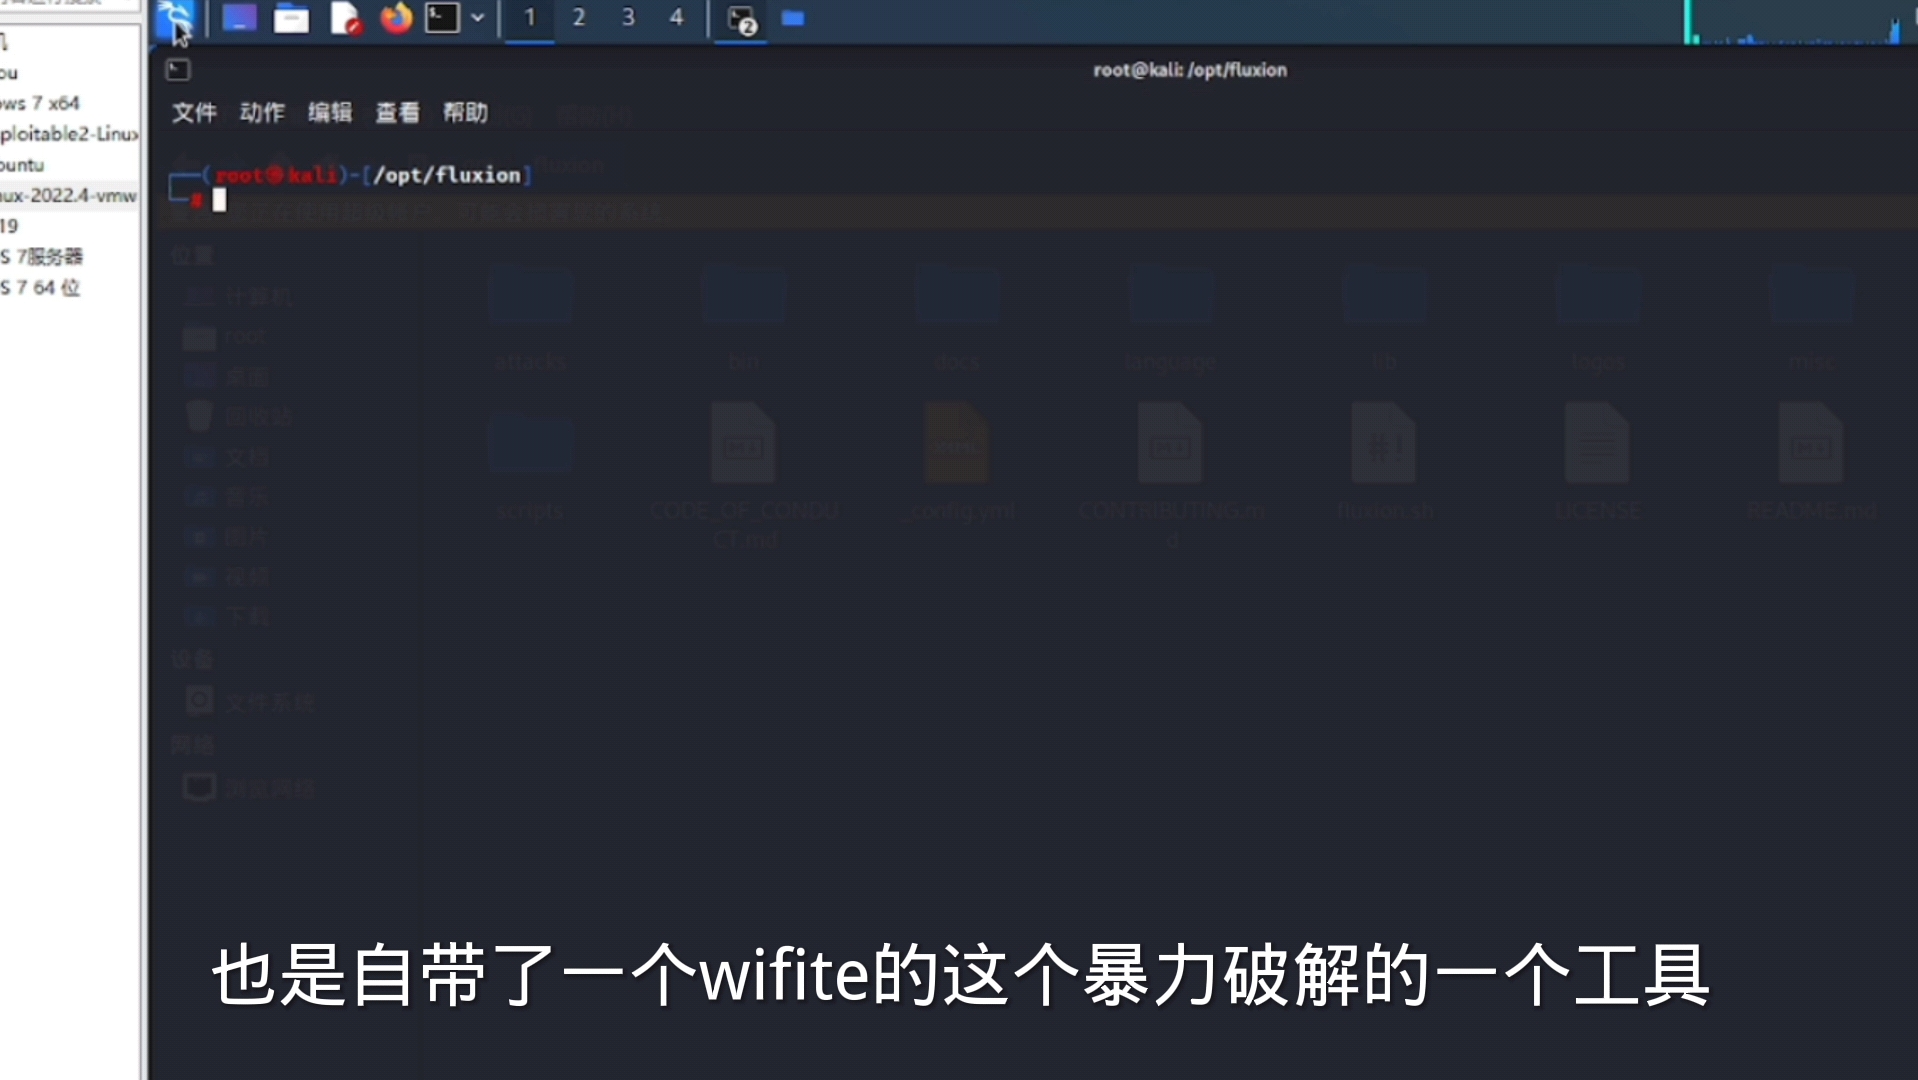Open the 帮助 menu in terminal
Image resolution: width=1918 pixels, height=1080 pixels.
pyautogui.click(x=465, y=112)
